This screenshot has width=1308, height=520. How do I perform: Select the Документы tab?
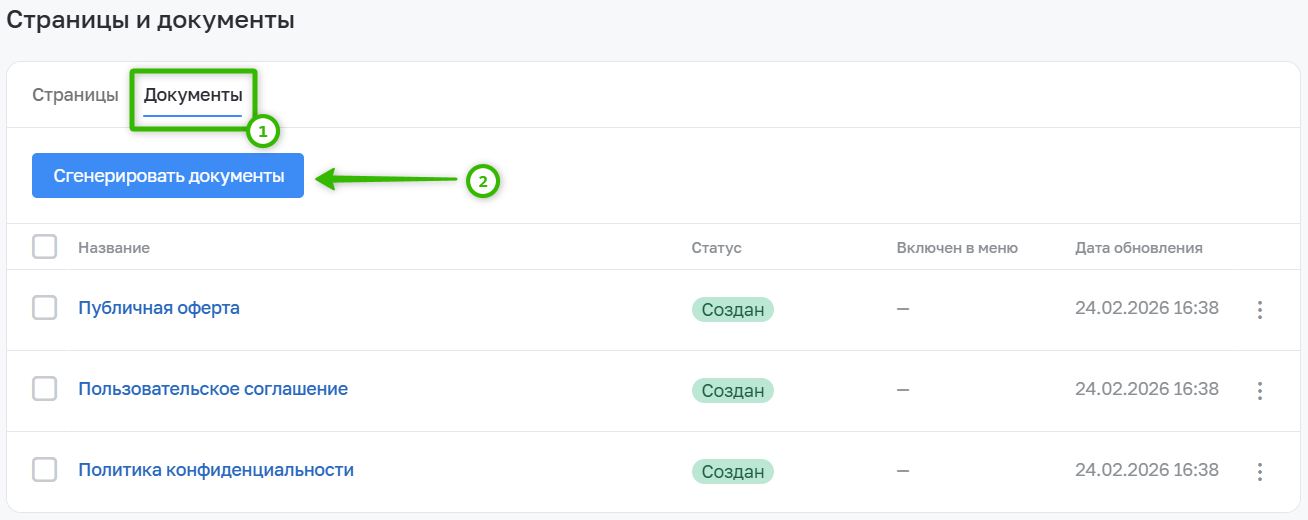[x=193, y=96]
